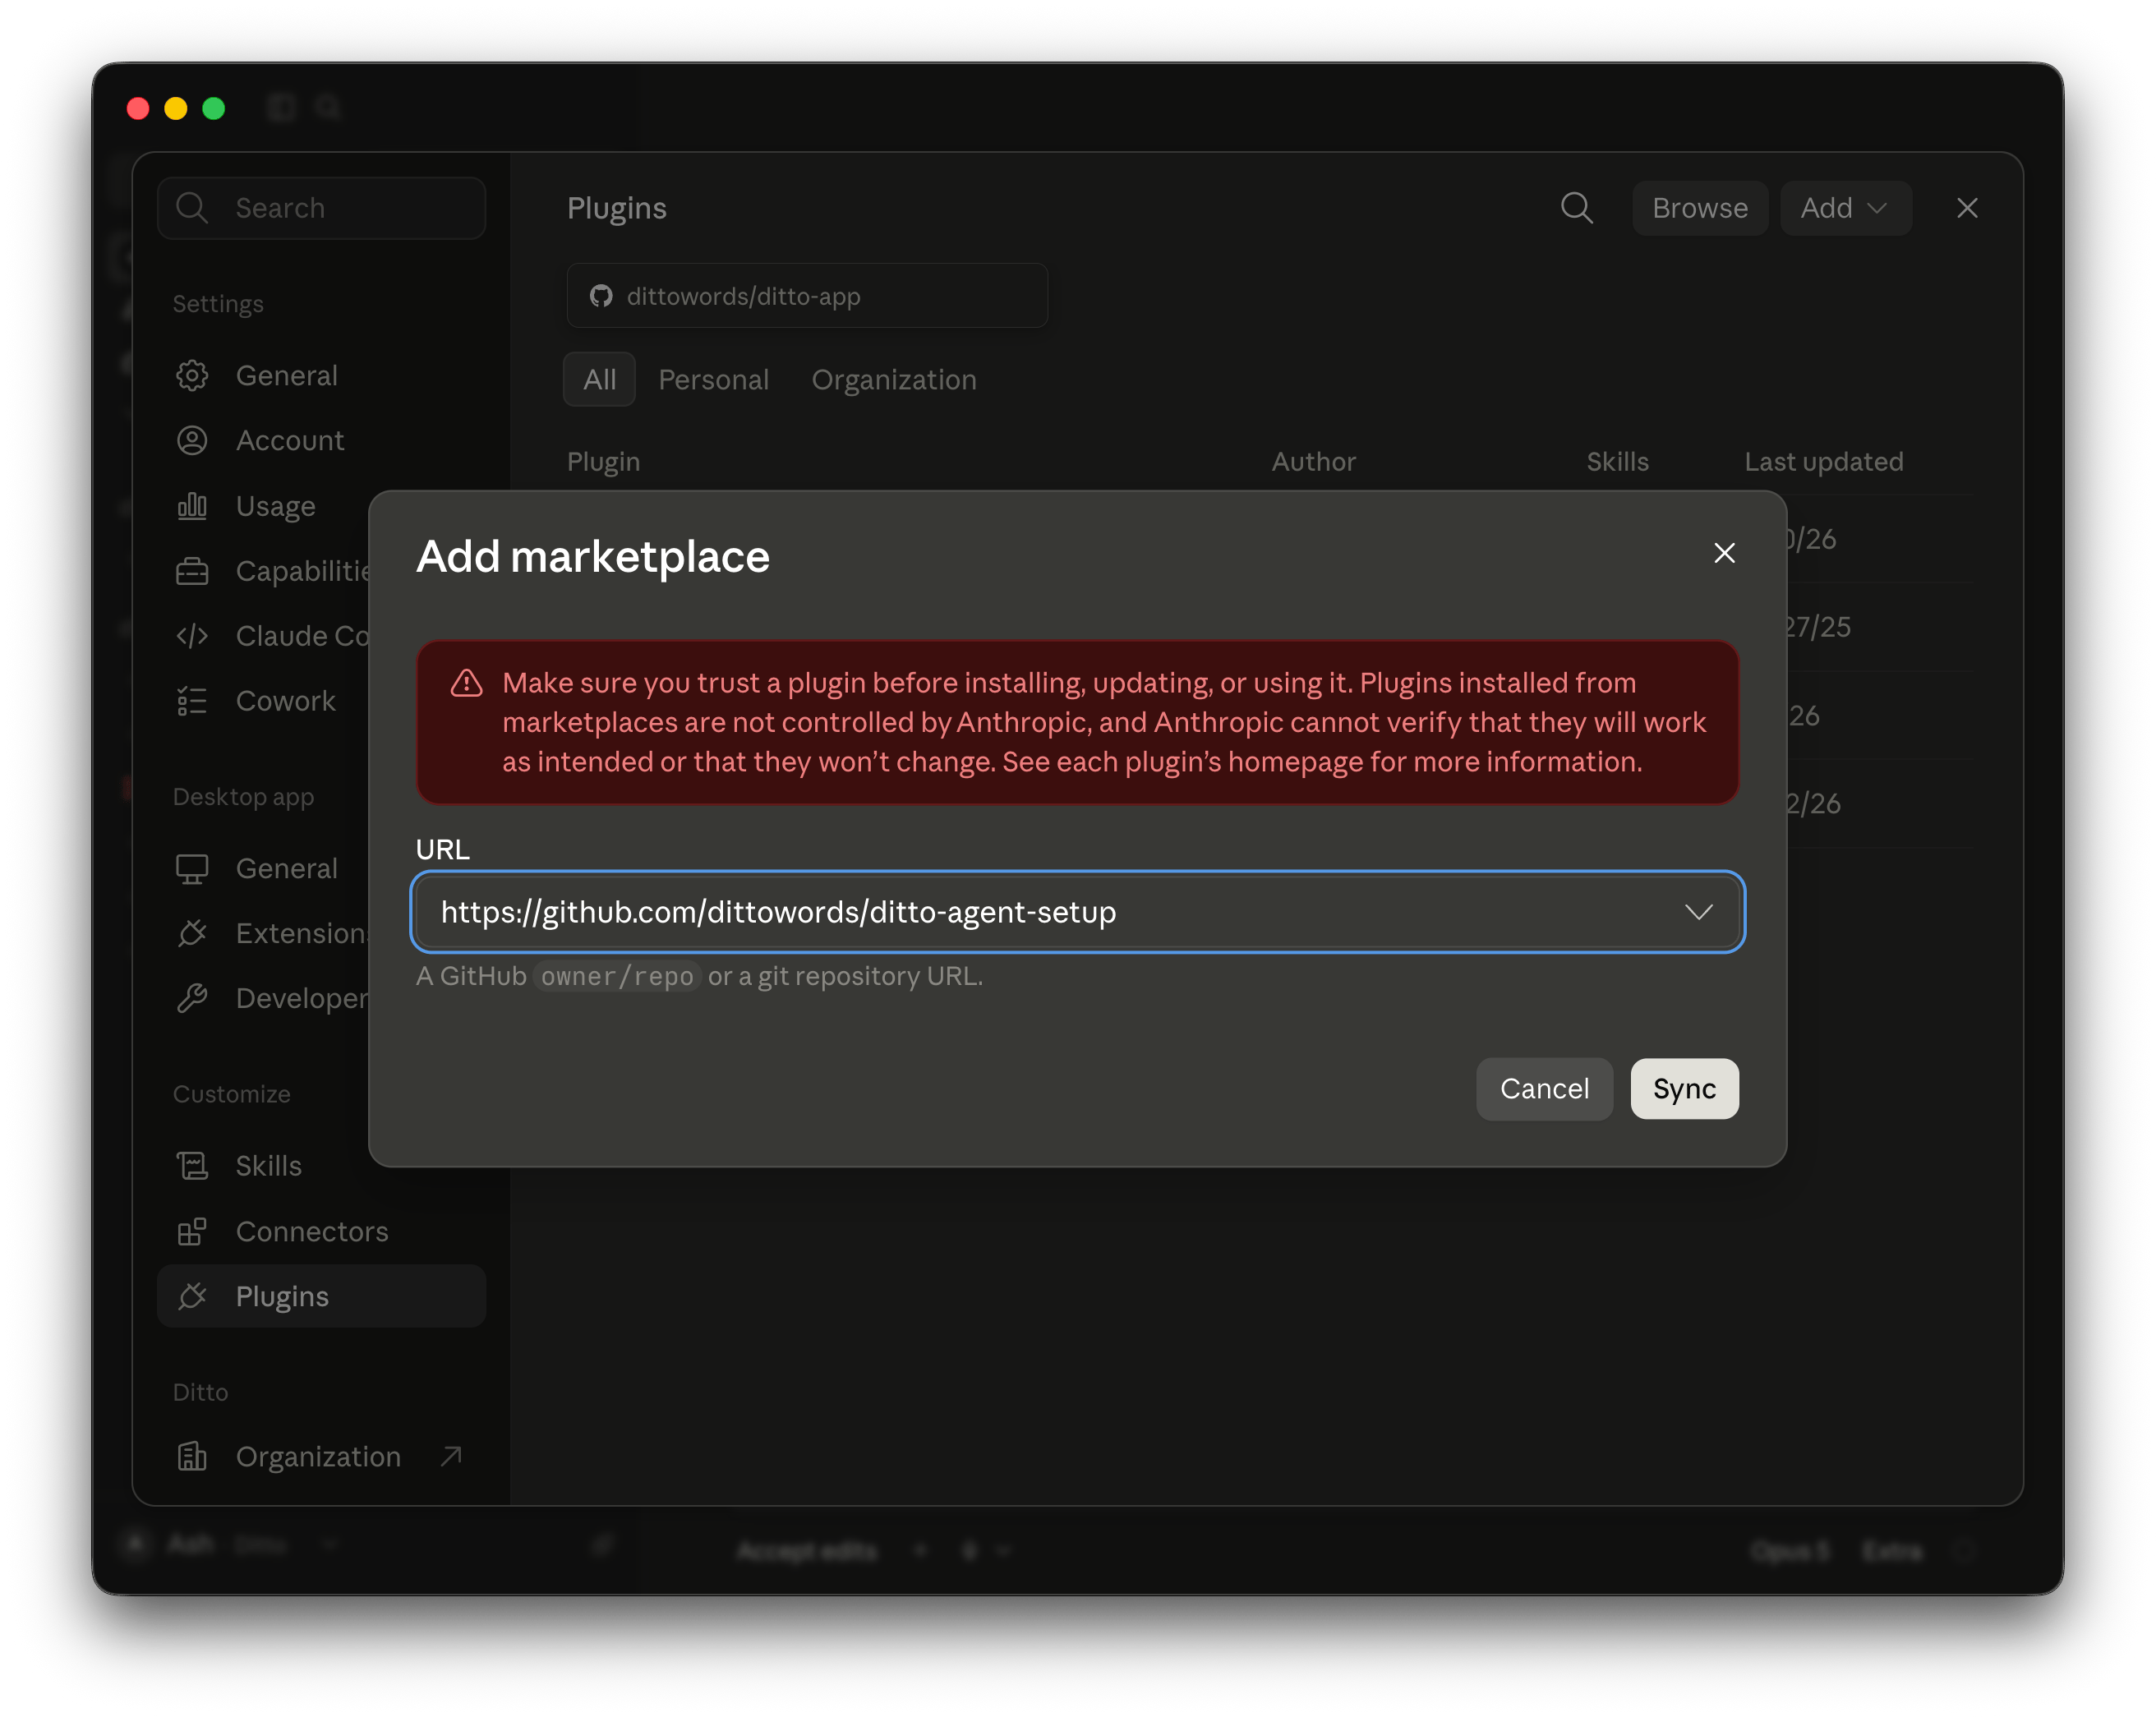
Task: Open the Add dropdown in Plugins header
Action: (x=1845, y=208)
